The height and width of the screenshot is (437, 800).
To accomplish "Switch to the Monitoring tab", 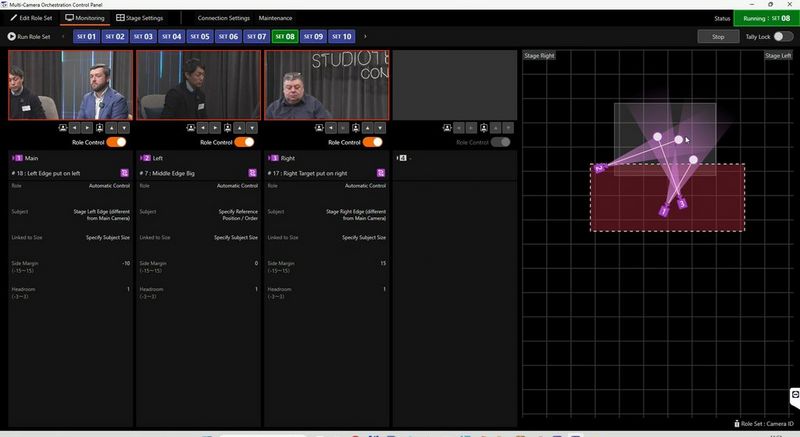I will coord(85,18).
